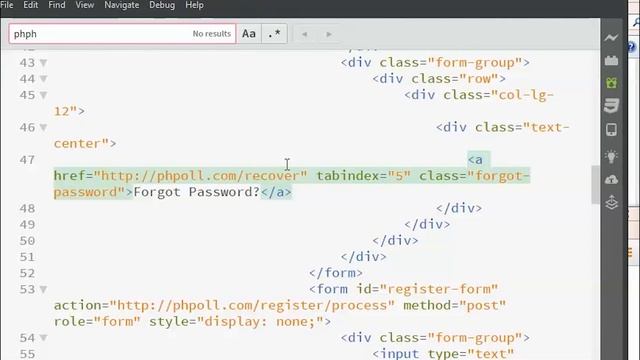640x360 pixels.
Task: Collapse code fold at line 45
Action: [43, 95]
